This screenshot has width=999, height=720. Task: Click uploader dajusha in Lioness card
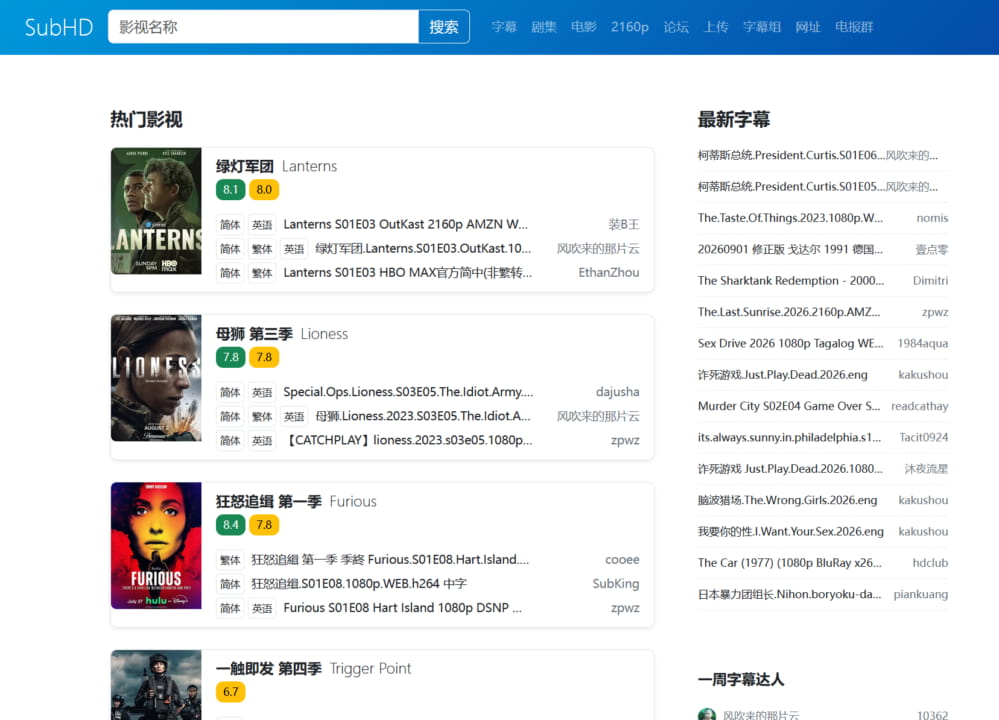pos(617,392)
